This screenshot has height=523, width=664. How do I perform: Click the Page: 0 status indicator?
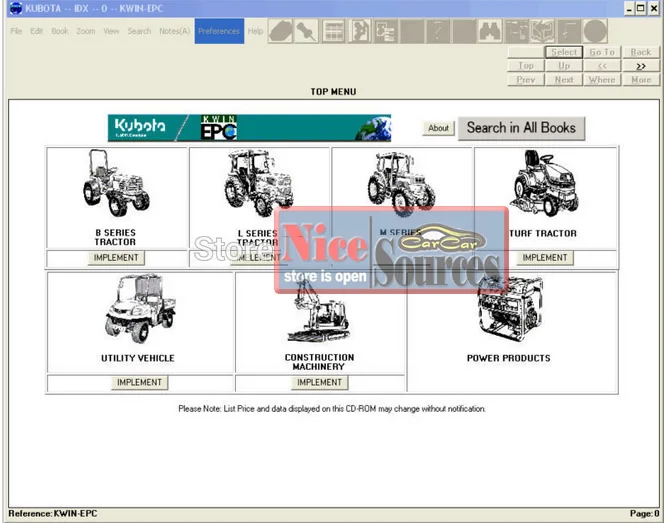[644, 514]
